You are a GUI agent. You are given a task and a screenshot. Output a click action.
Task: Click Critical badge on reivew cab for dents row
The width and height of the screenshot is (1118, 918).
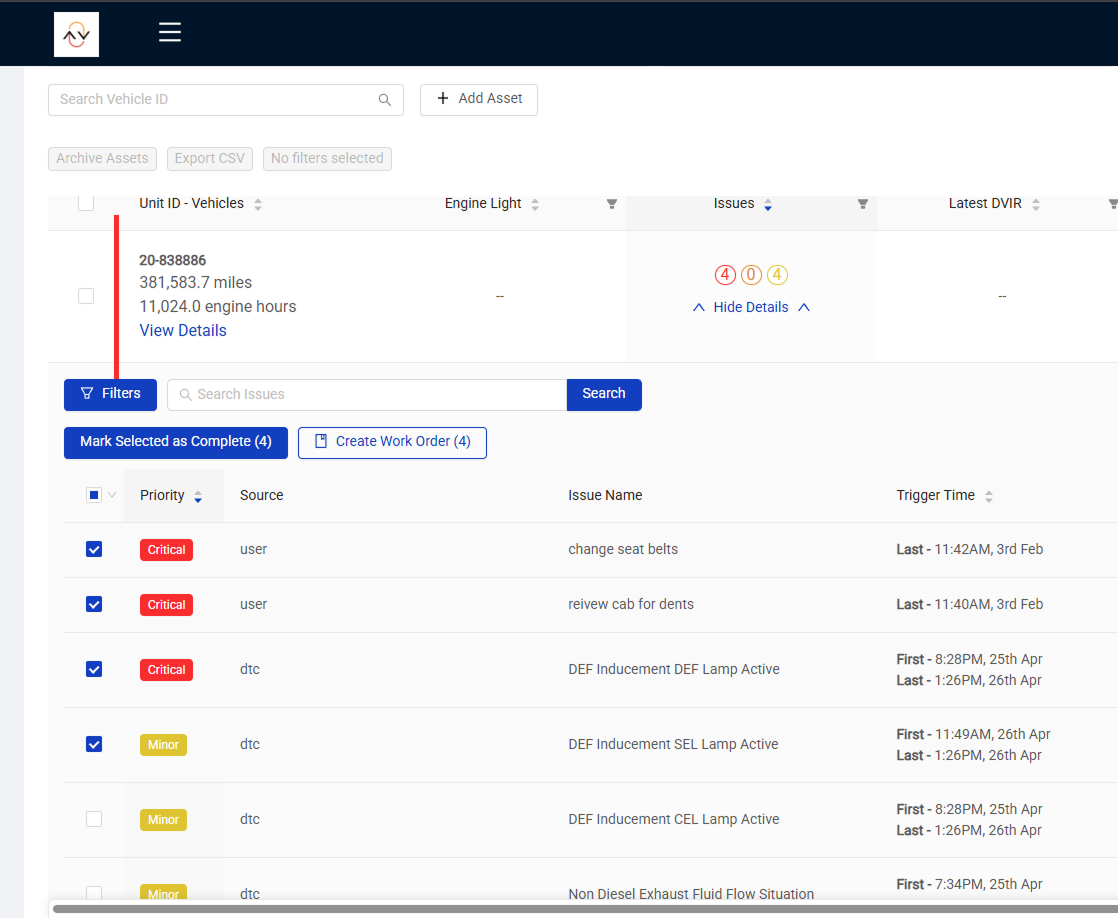[166, 605]
